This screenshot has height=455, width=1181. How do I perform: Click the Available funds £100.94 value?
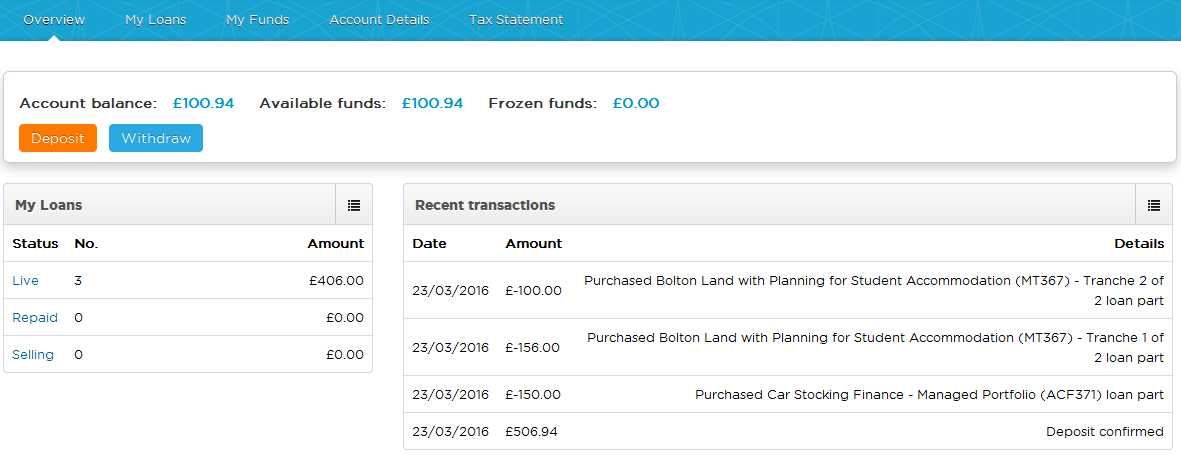click(x=432, y=103)
